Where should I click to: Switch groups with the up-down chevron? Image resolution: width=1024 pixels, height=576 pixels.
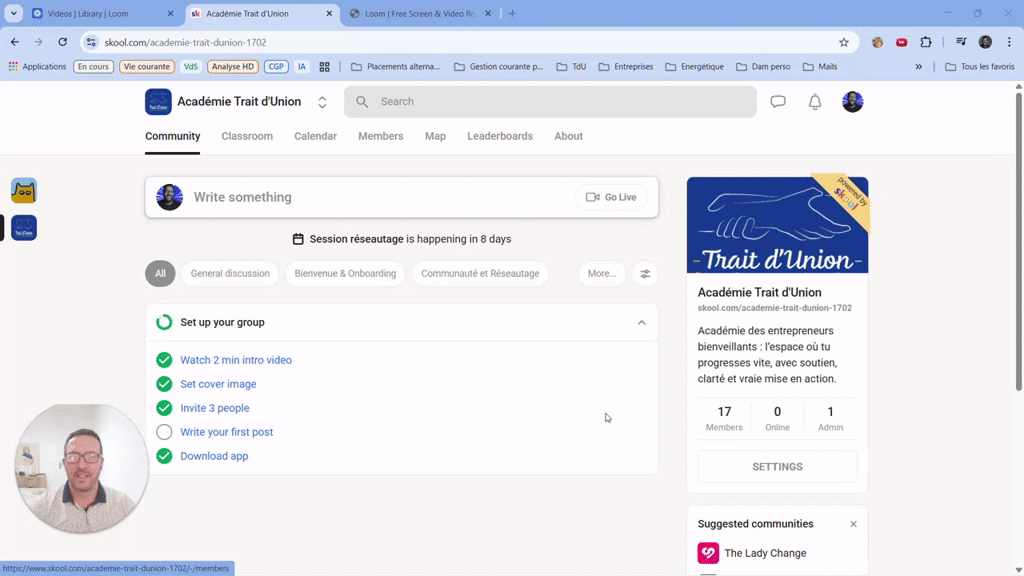(322, 102)
